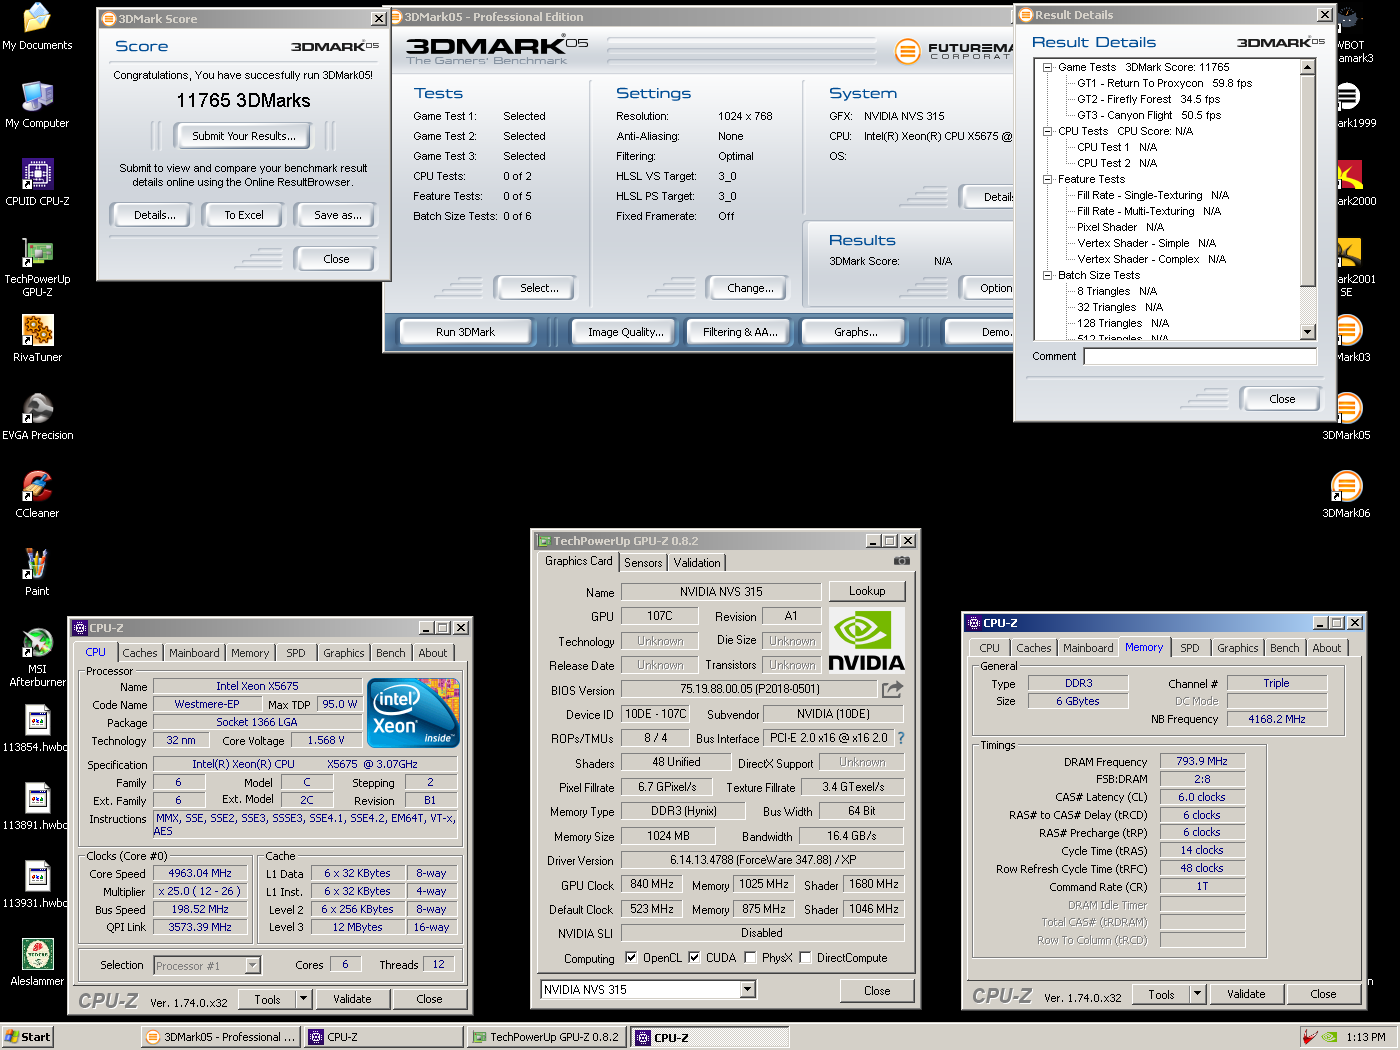Open the RivaTuner desktop icon

click(x=37, y=339)
